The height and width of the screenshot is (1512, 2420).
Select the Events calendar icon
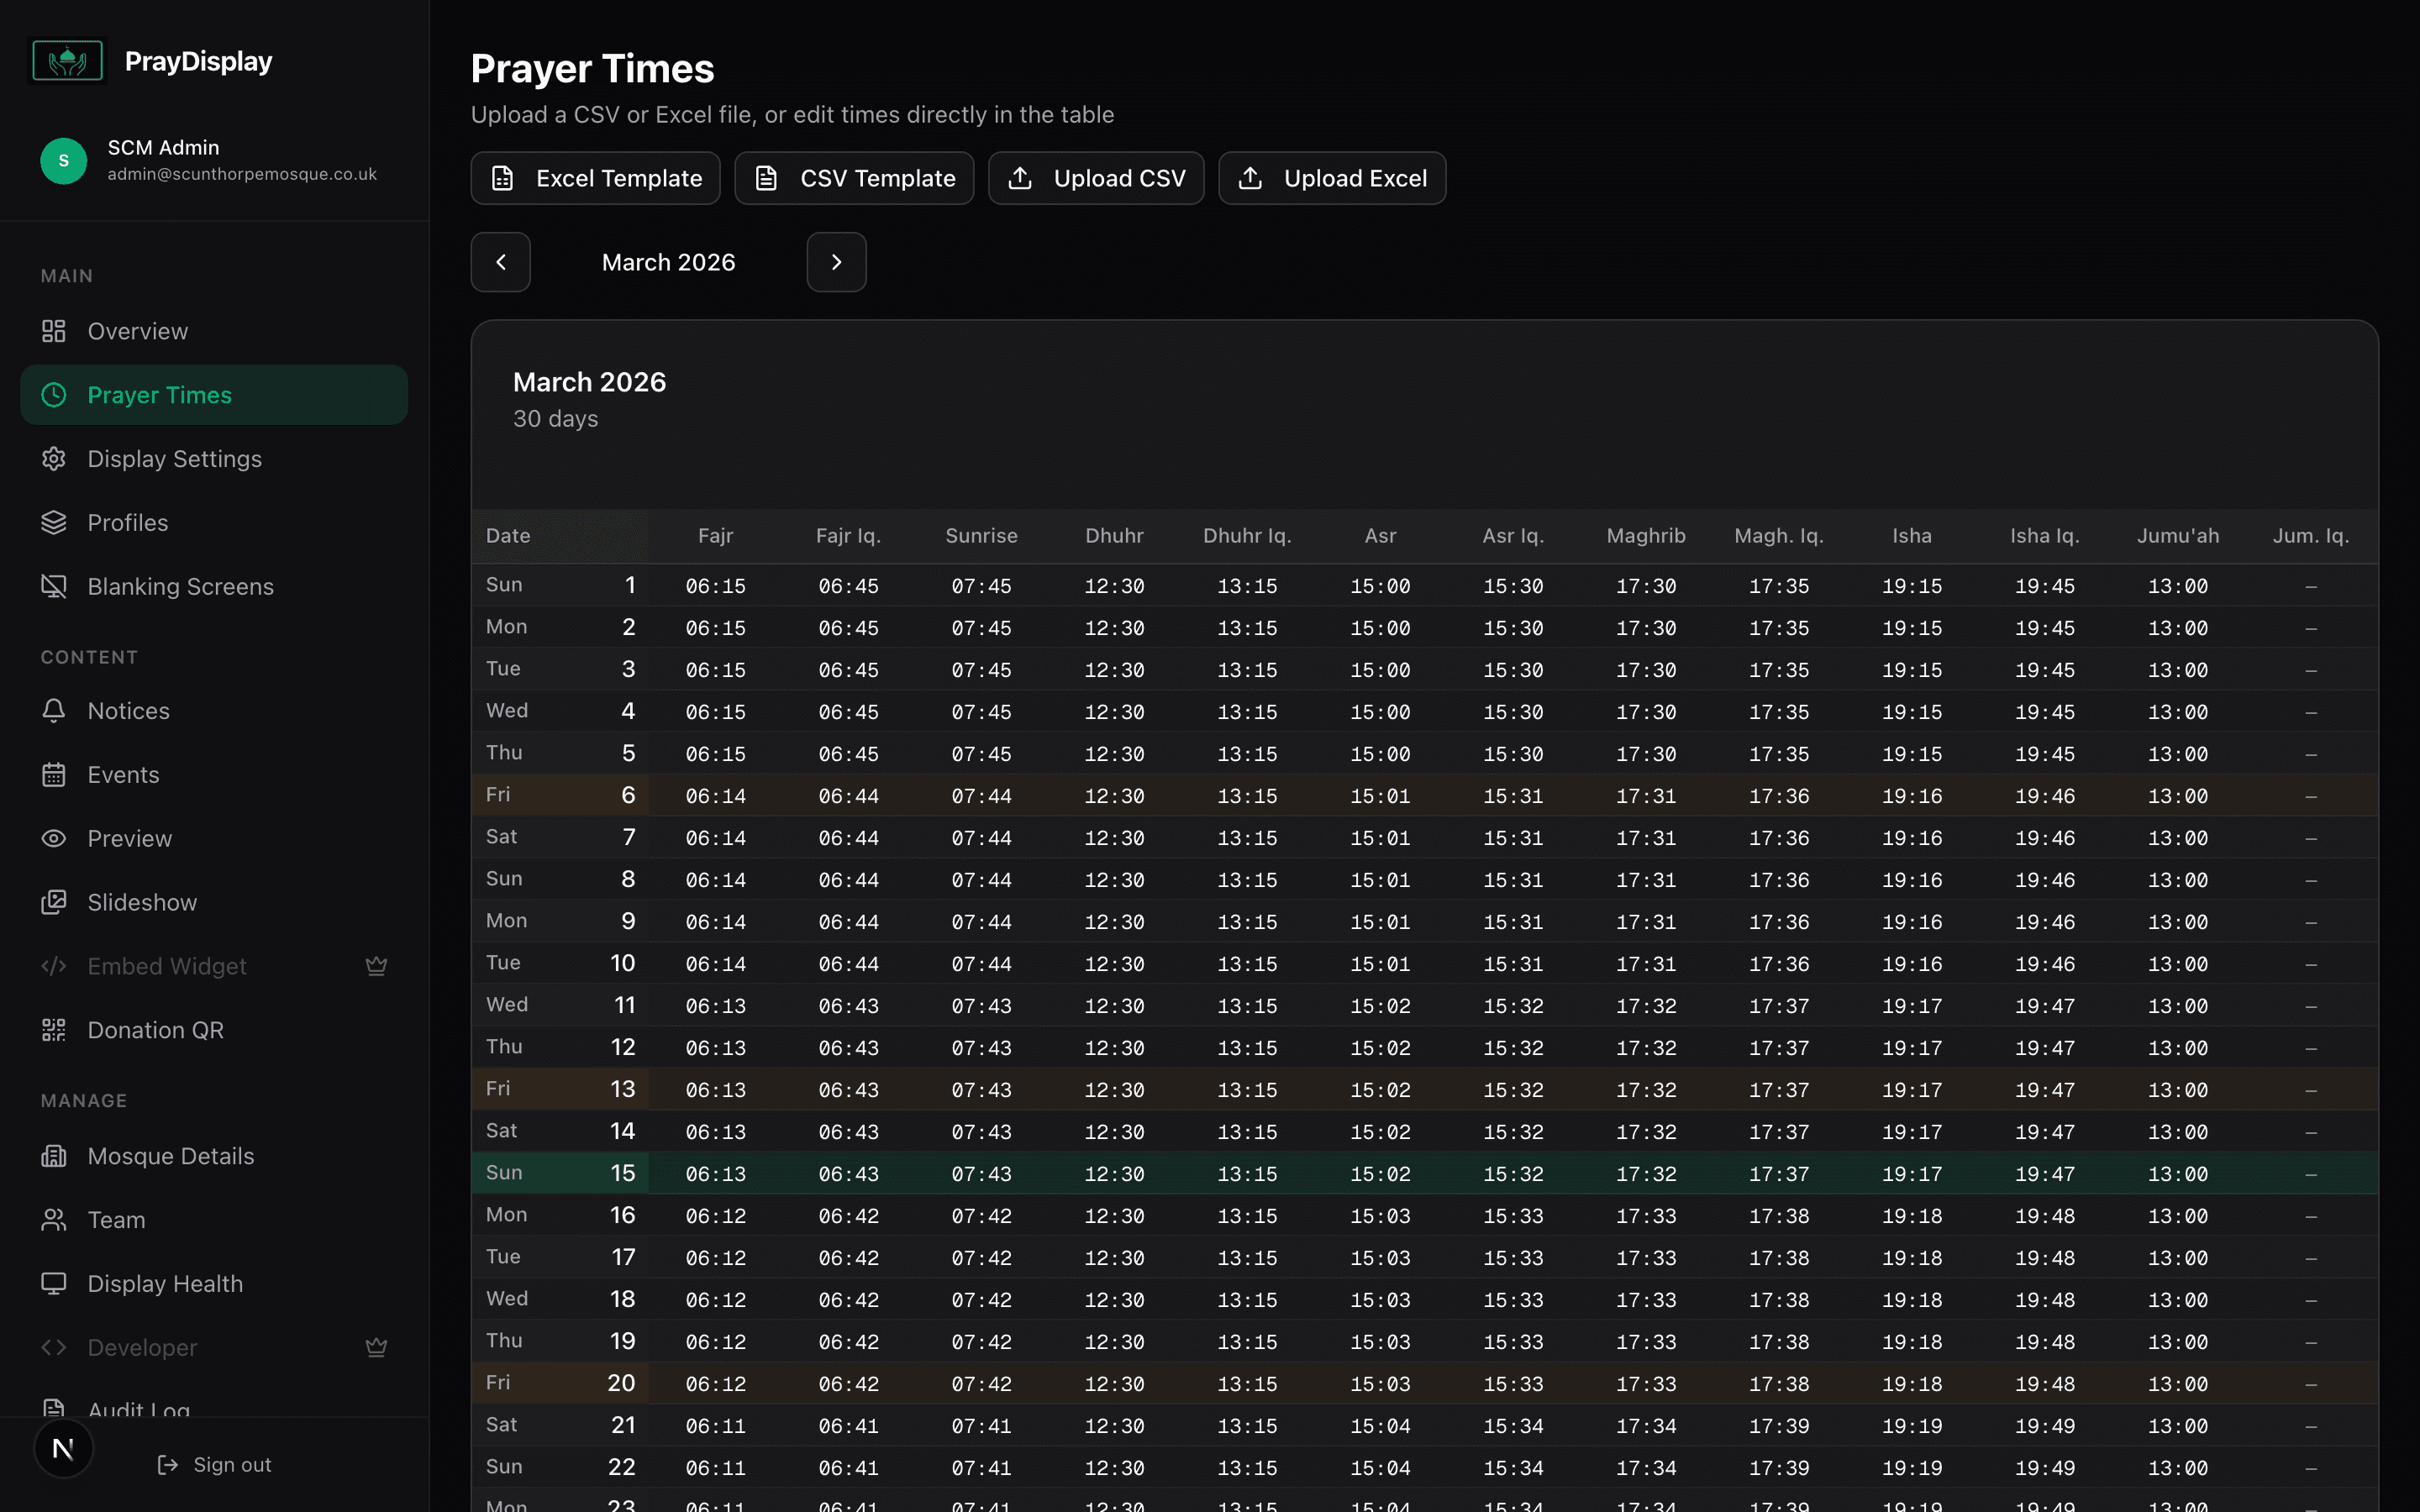(x=54, y=774)
